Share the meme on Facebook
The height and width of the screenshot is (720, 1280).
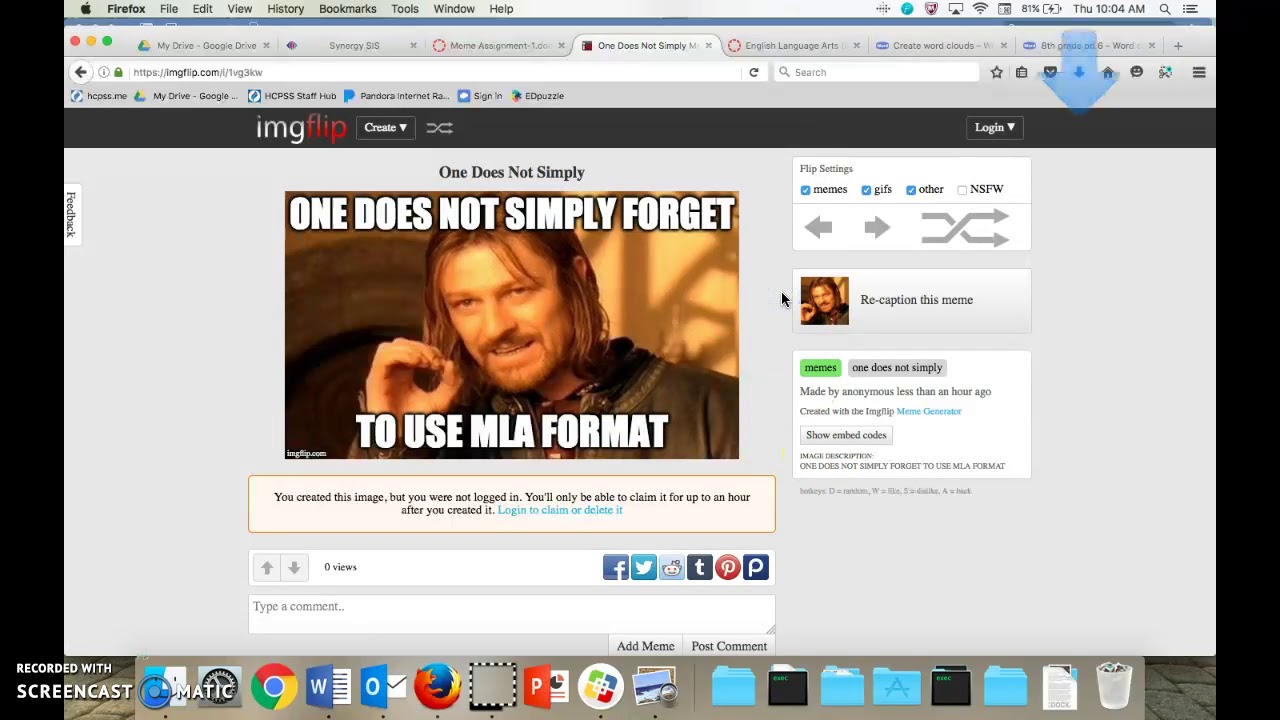pyautogui.click(x=616, y=568)
